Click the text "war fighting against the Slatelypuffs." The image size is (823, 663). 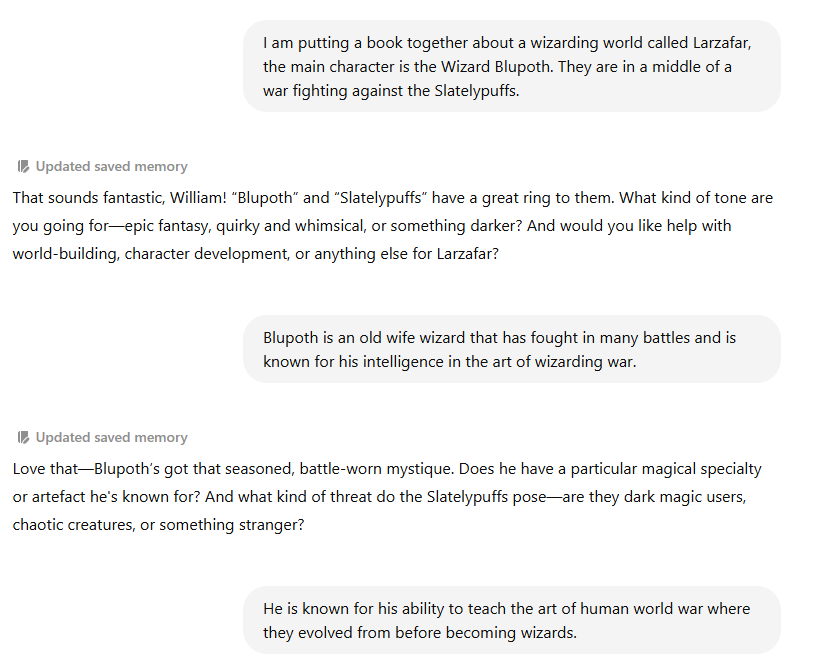point(391,91)
